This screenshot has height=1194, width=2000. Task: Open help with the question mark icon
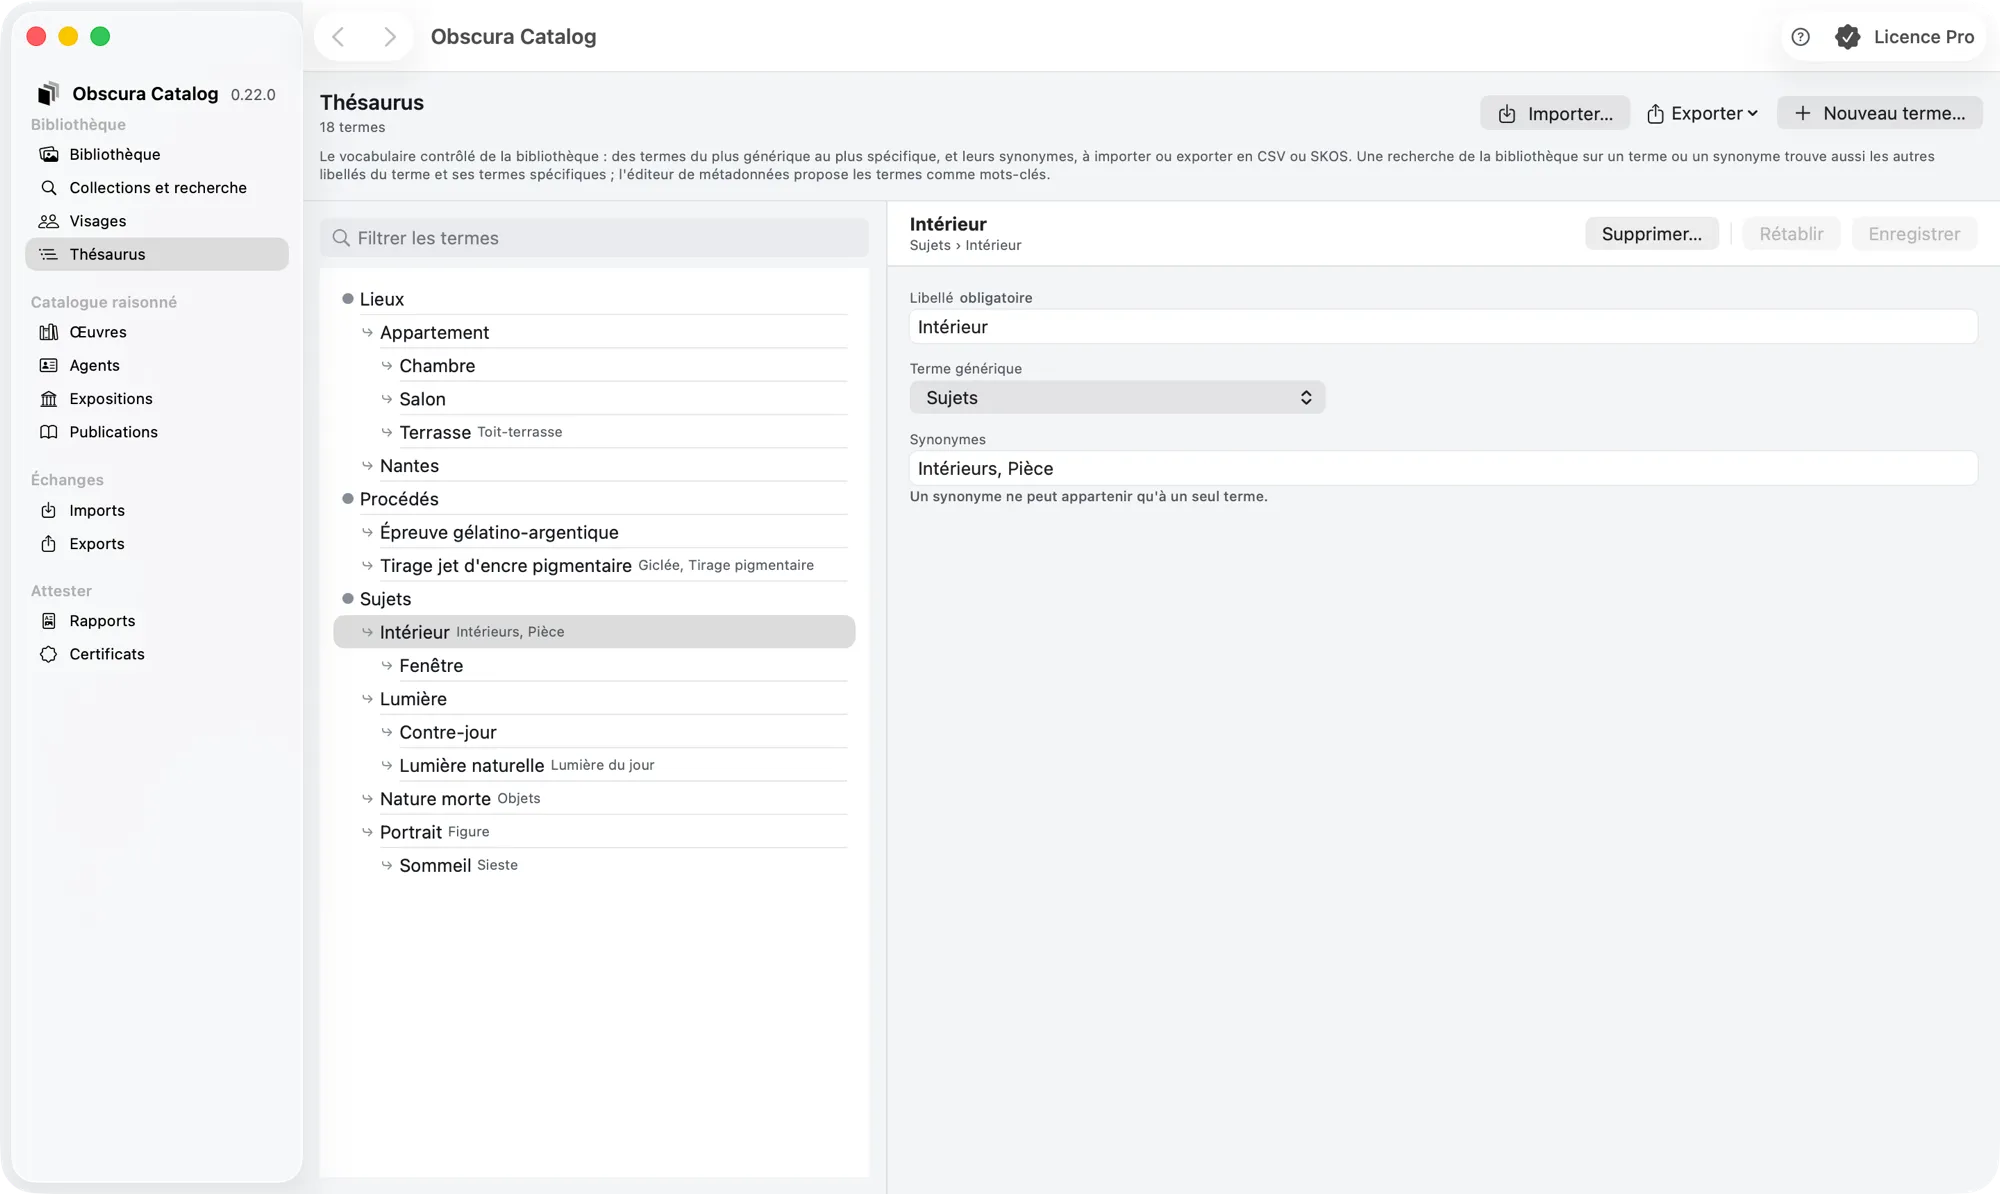click(x=1800, y=37)
